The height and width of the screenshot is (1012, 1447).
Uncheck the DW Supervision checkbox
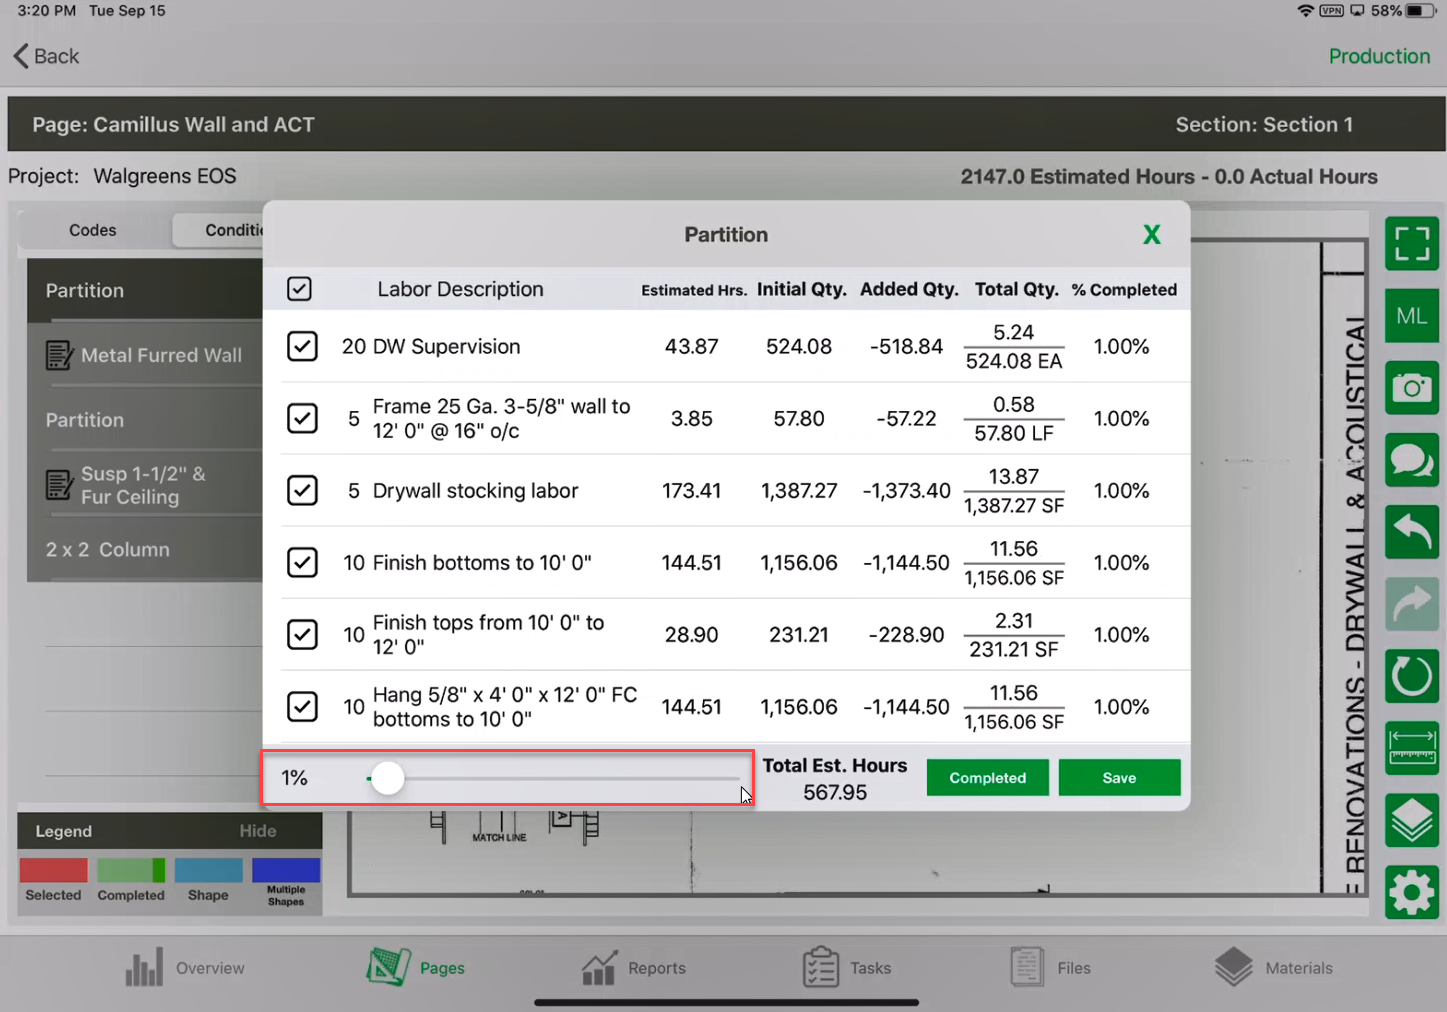302,347
